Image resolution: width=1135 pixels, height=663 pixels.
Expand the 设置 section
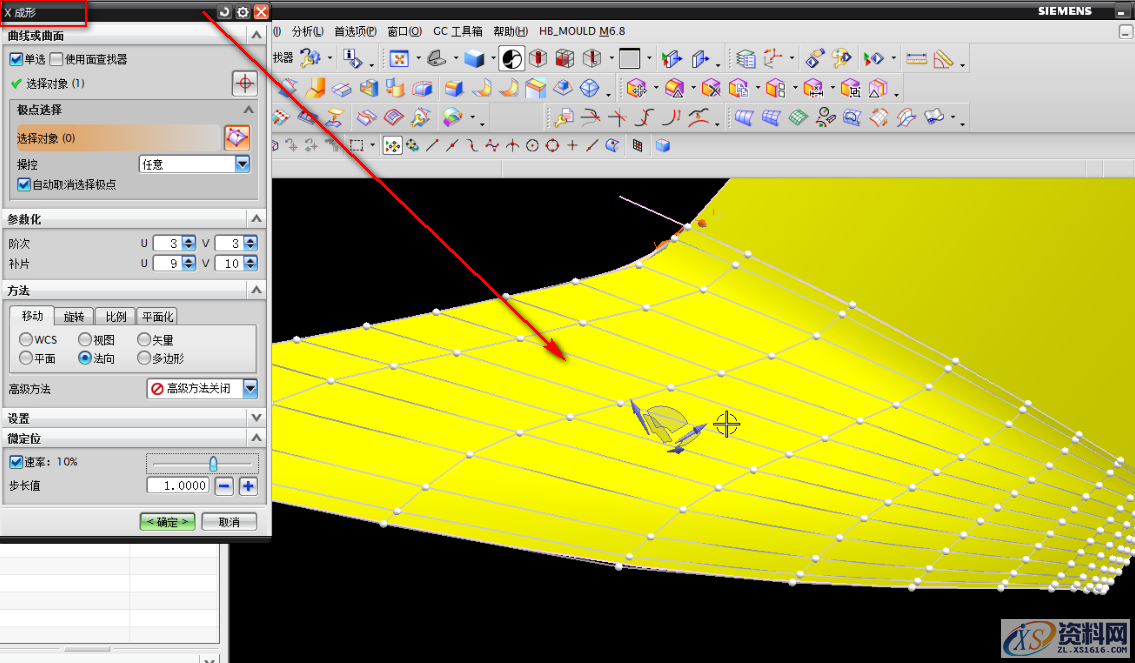point(256,418)
